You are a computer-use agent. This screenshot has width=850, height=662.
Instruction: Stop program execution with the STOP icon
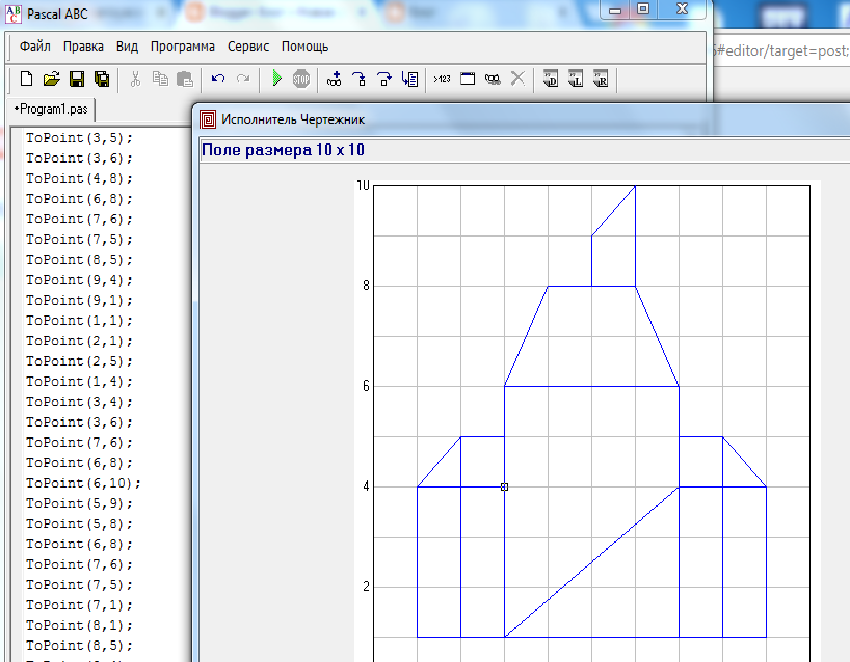[301, 79]
